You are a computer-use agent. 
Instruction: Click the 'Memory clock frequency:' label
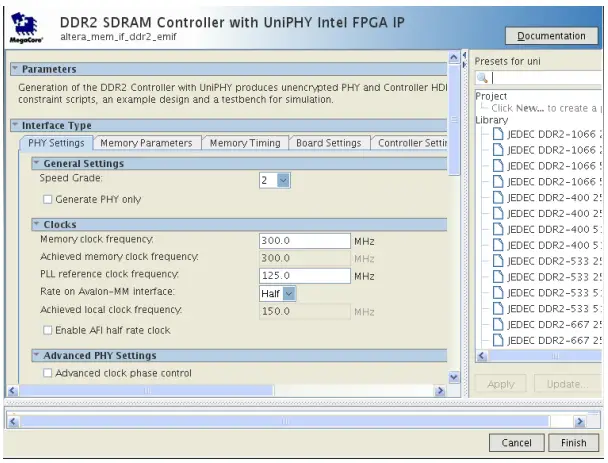pyautogui.click(x=97, y=239)
